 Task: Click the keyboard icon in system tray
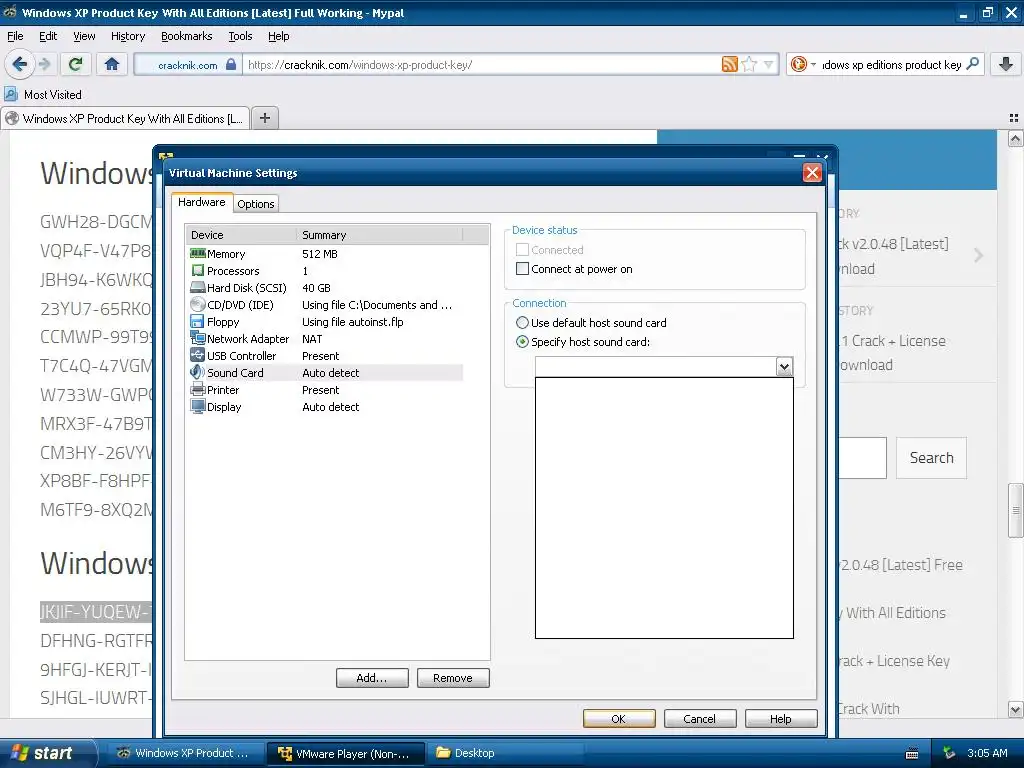[912, 753]
